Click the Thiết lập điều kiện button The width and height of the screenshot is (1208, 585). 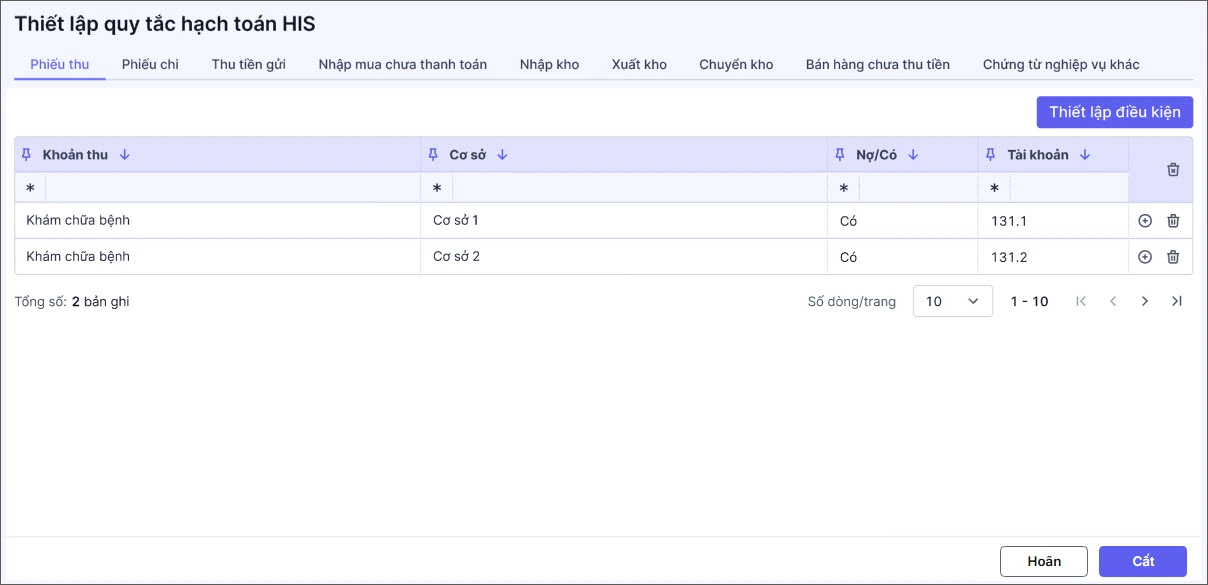(x=1114, y=112)
